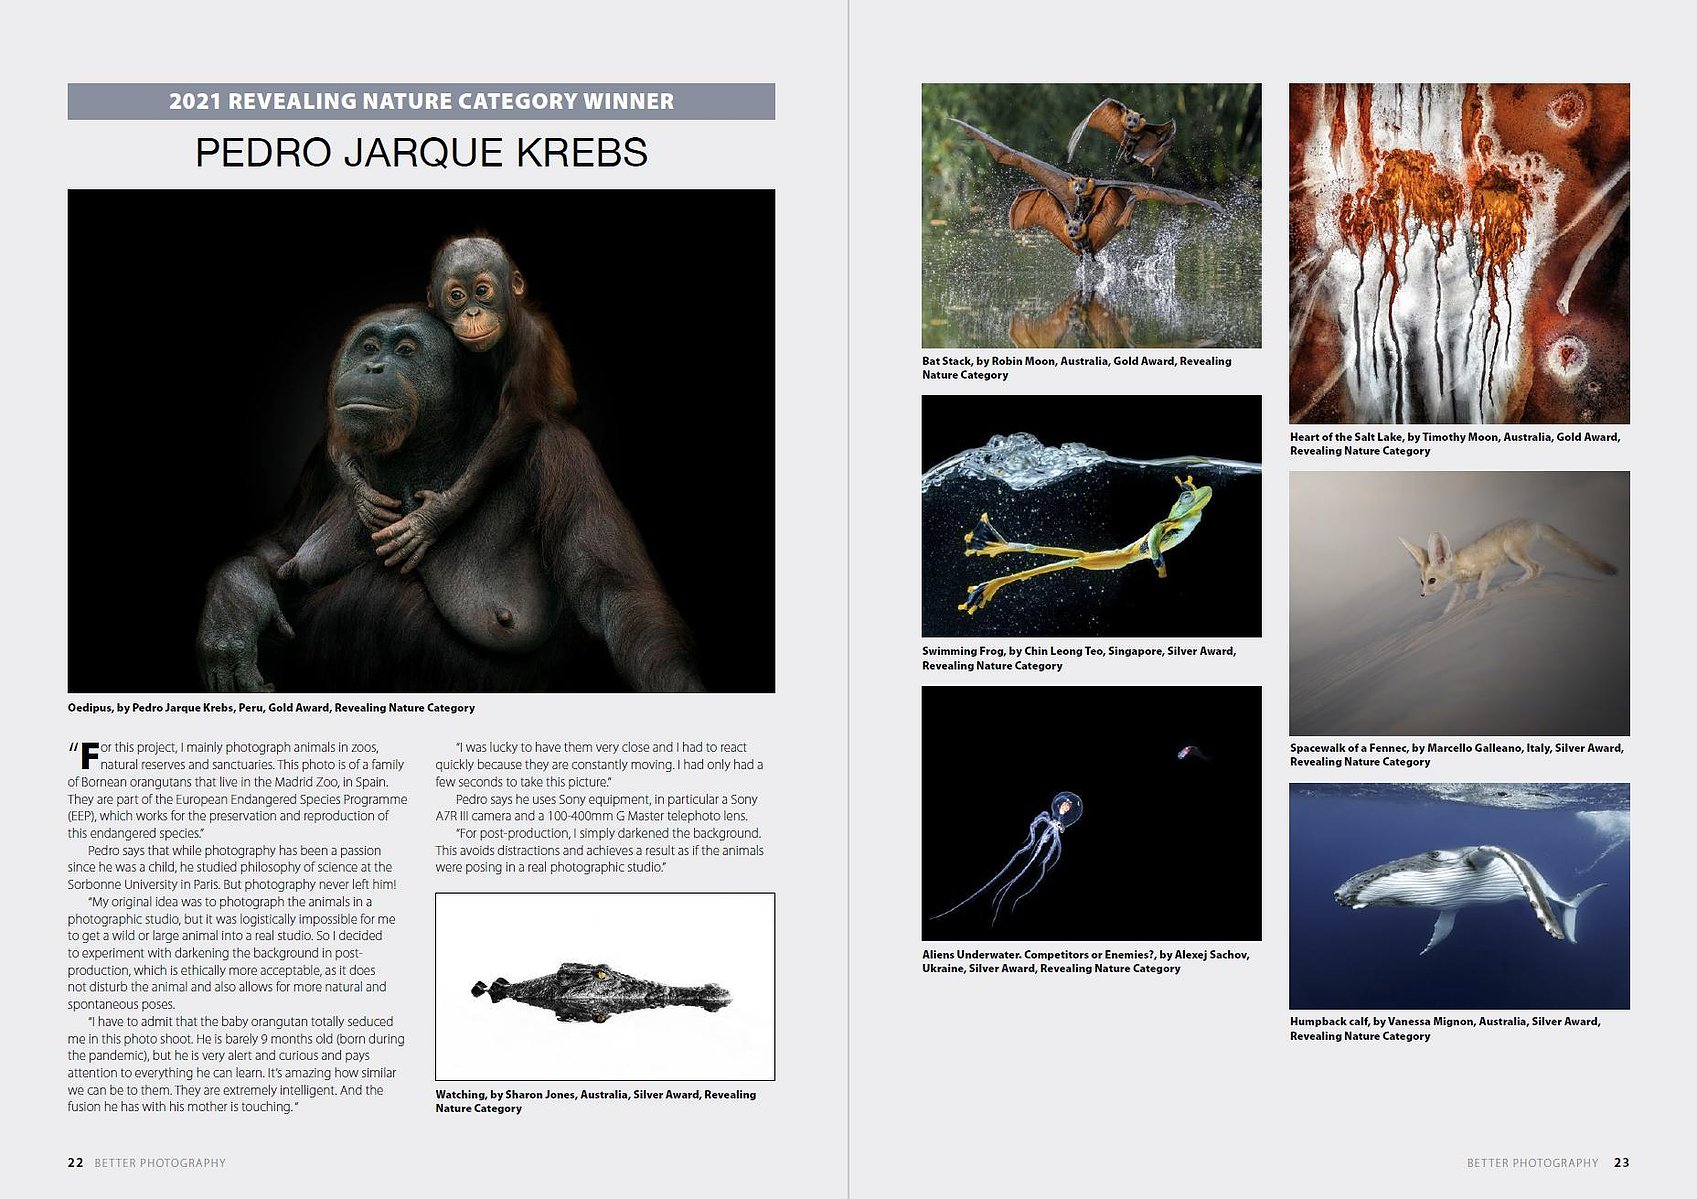Click the paragraph starting 'I was lucky to have them'
This screenshot has width=1697, height=1199.
pyautogui.click(x=599, y=764)
